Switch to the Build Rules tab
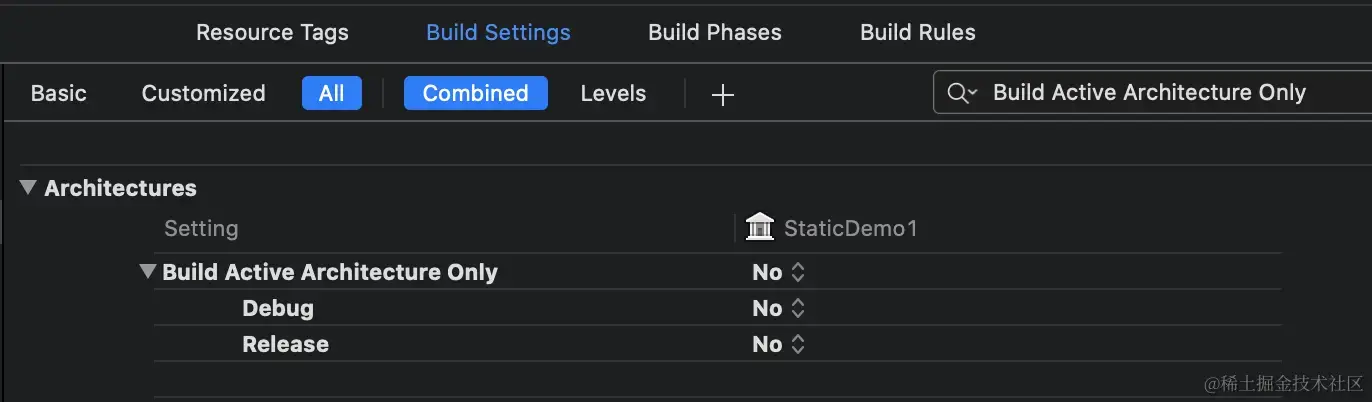 pyautogui.click(x=917, y=32)
